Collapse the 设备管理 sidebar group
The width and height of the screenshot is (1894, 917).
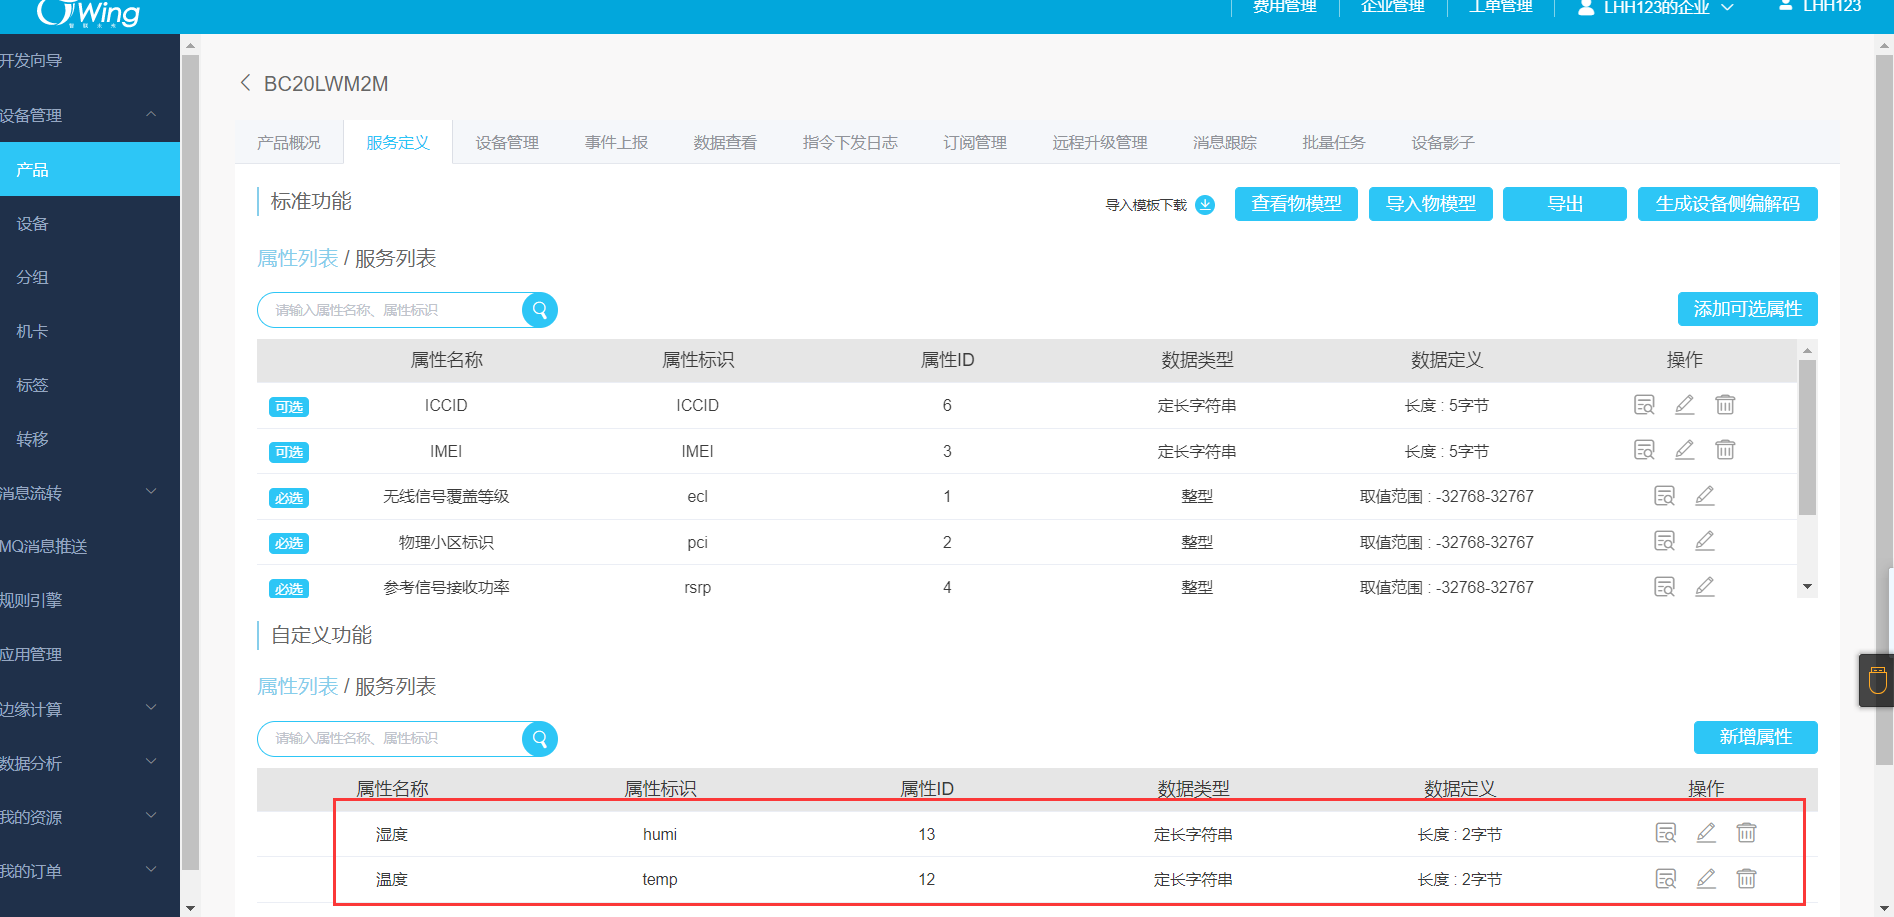coord(151,115)
